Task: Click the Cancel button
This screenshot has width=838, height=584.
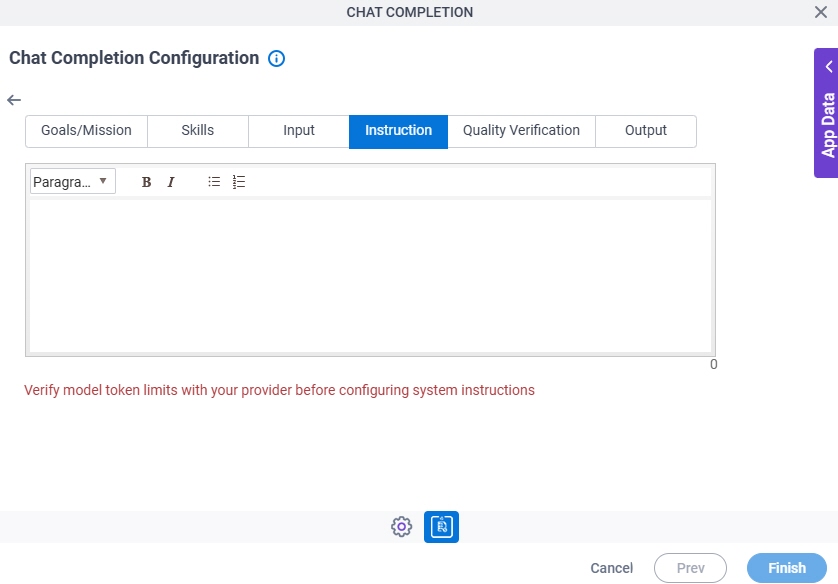Action: [x=611, y=568]
